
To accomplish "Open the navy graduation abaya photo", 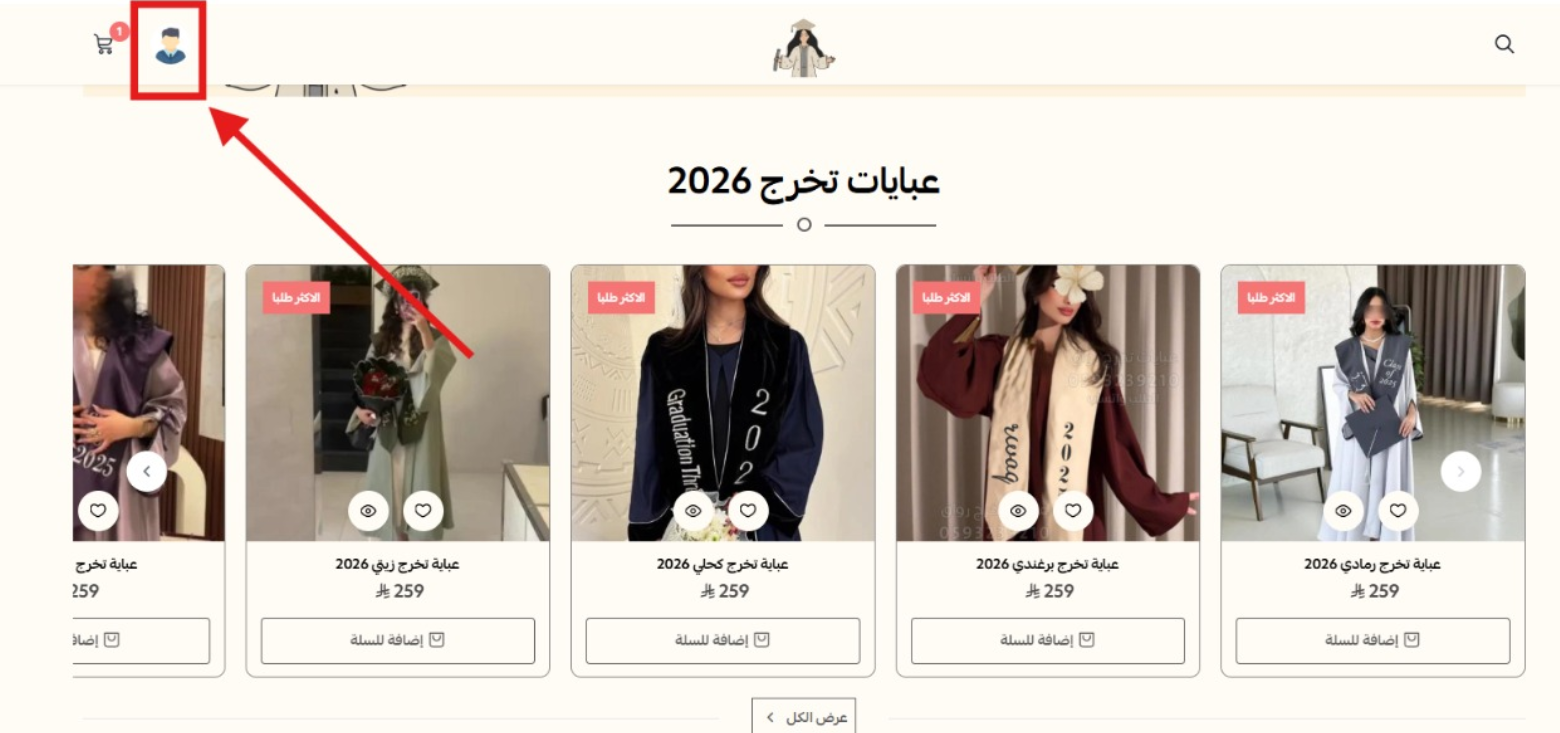I will point(723,403).
